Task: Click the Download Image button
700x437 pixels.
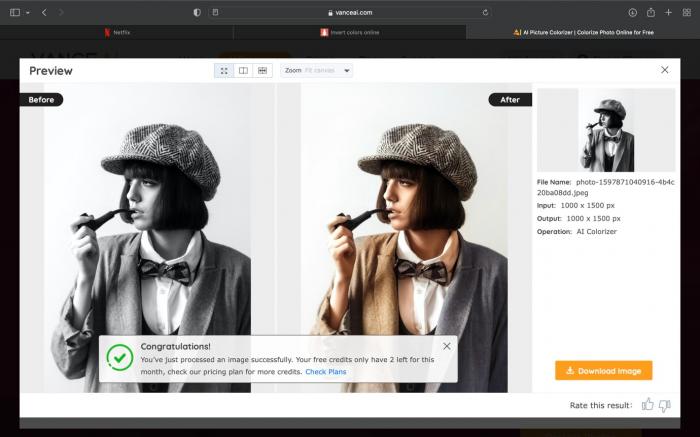Action: click(x=604, y=370)
